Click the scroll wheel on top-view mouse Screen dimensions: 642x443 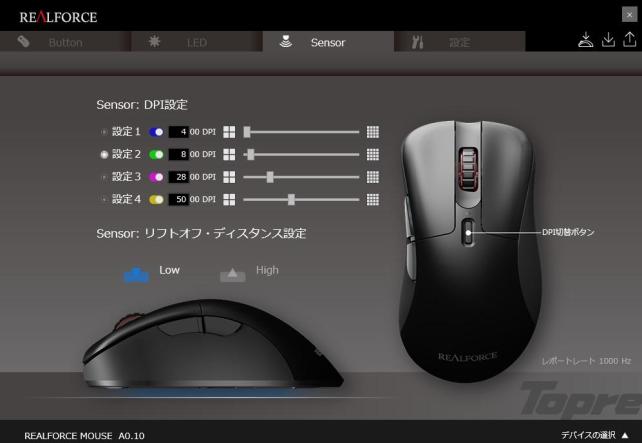coord(468,169)
